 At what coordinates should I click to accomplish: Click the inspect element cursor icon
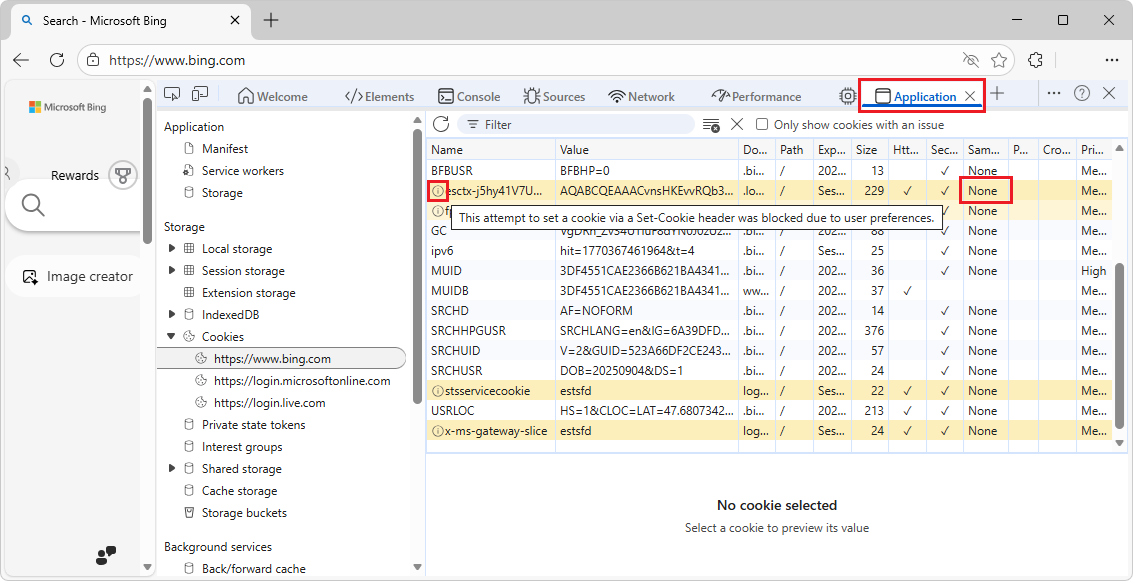pos(172,92)
